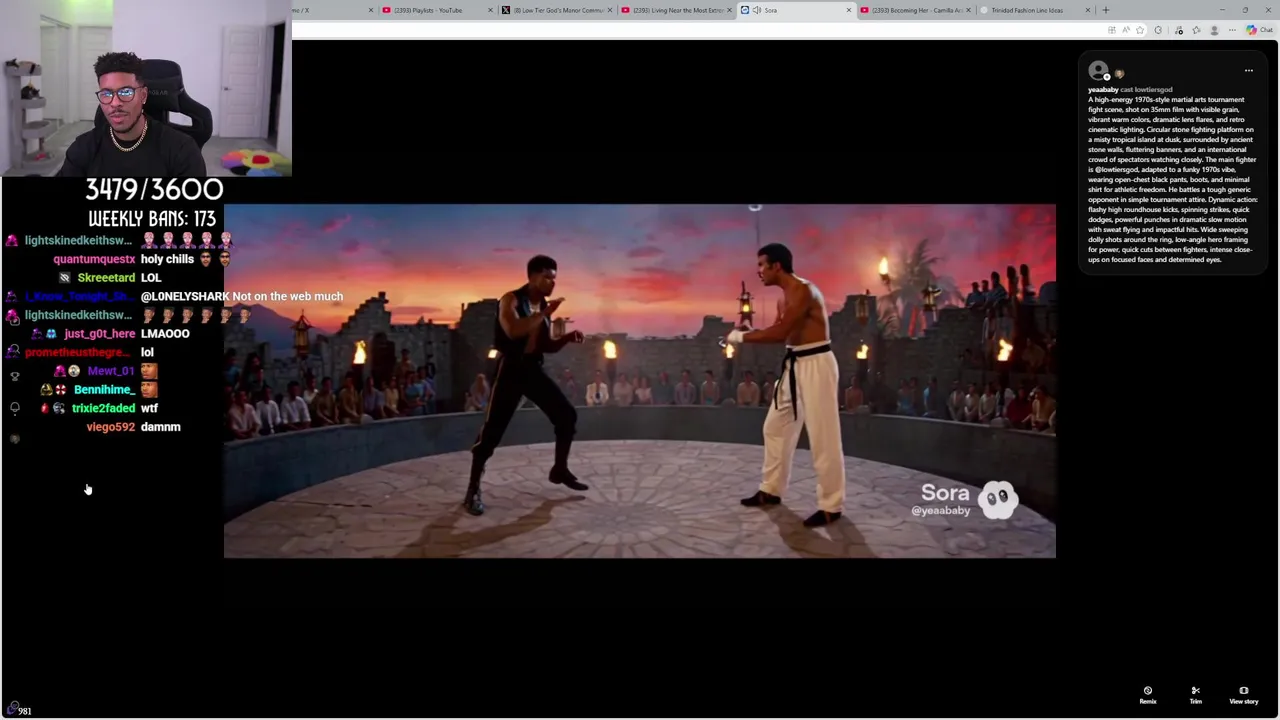
Task: Close the Sora tab
Action: (849, 10)
